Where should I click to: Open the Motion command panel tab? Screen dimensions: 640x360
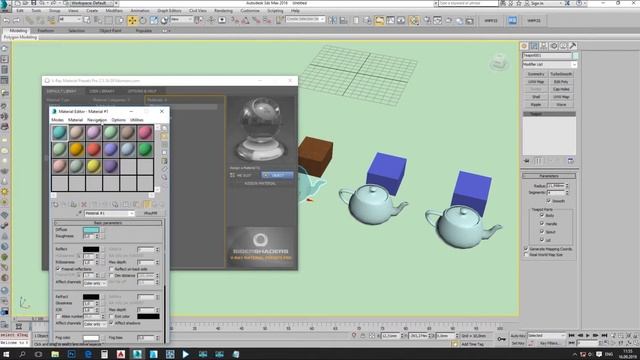click(553, 46)
